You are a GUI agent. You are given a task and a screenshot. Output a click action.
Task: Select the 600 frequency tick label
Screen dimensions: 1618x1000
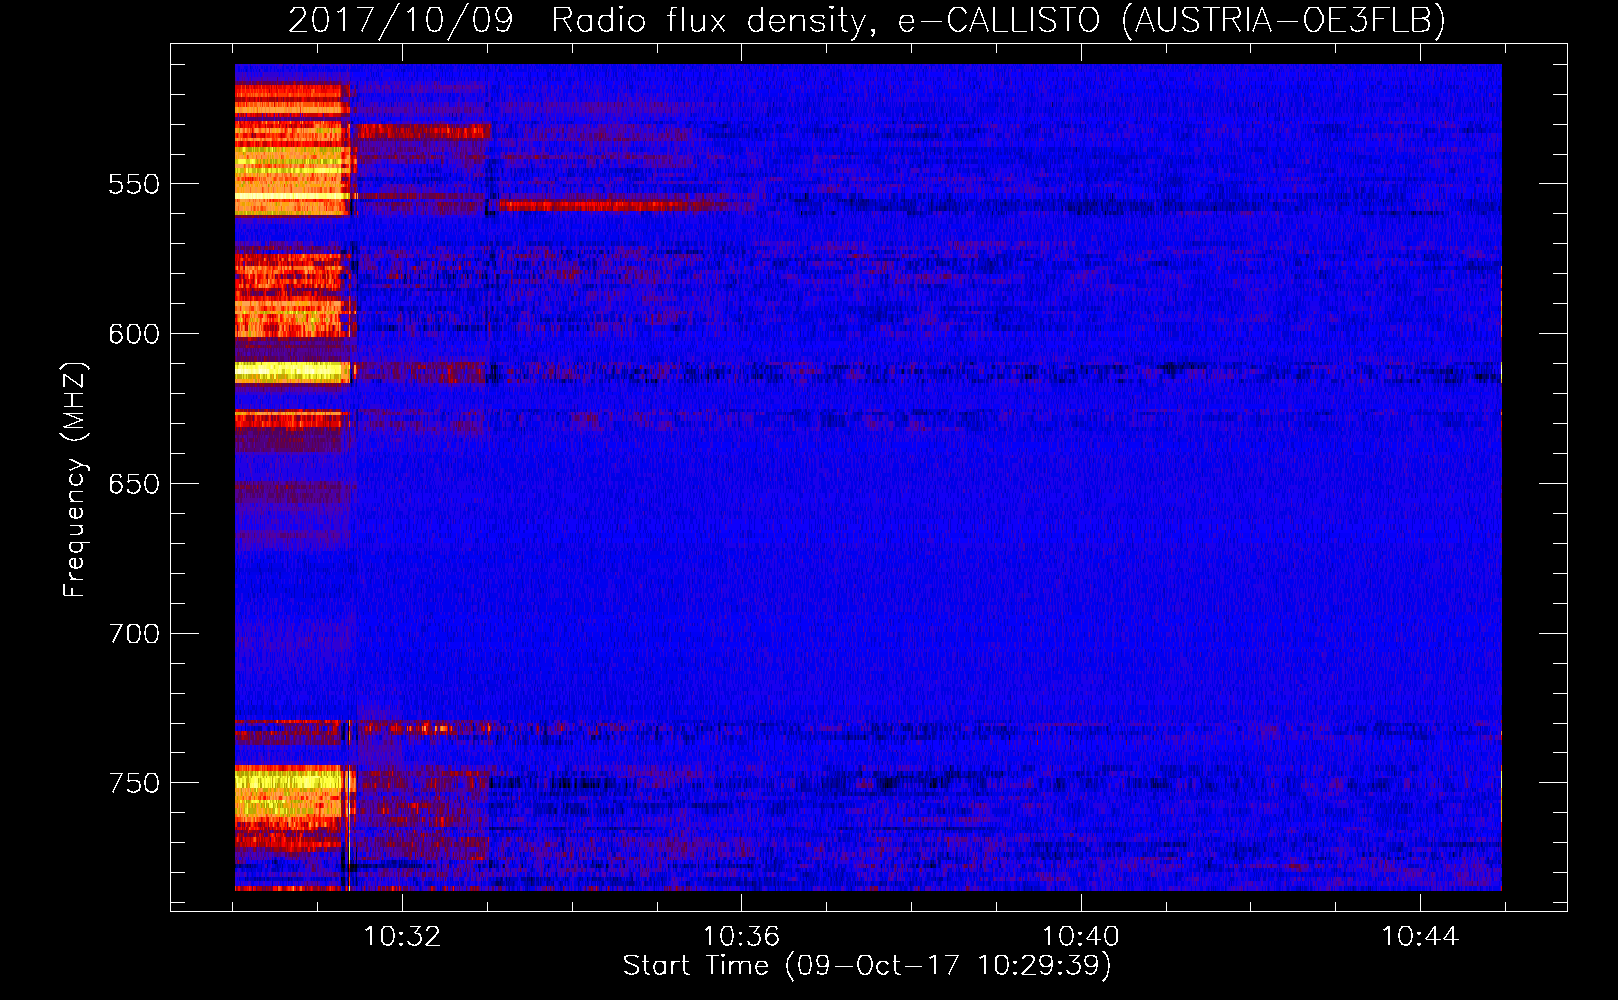click(x=134, y=334)
